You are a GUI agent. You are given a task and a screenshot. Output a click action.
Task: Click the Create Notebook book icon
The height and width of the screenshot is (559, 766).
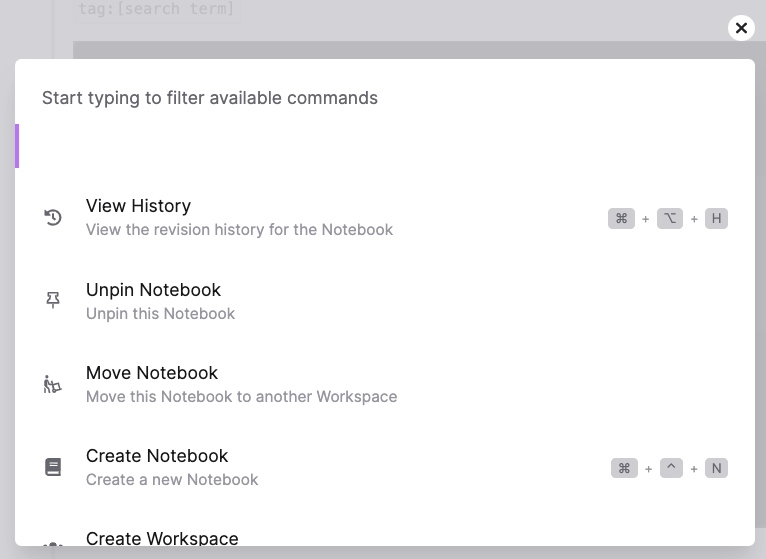[53, 467]
